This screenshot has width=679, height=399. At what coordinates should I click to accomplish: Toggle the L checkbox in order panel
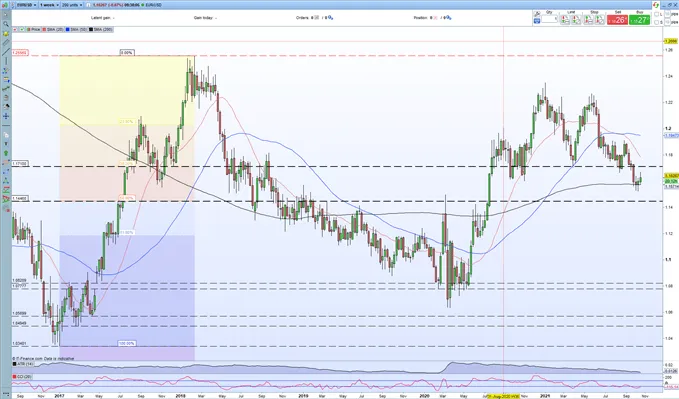coord(657,14)
